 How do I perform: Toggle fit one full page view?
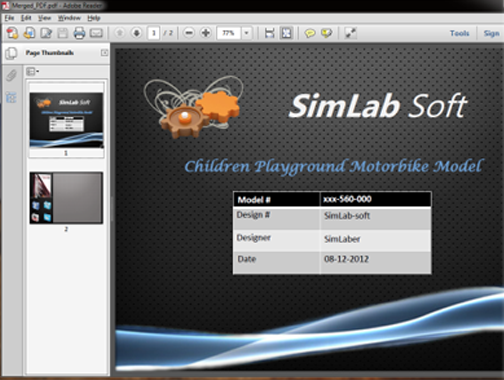tap(286, 33)
